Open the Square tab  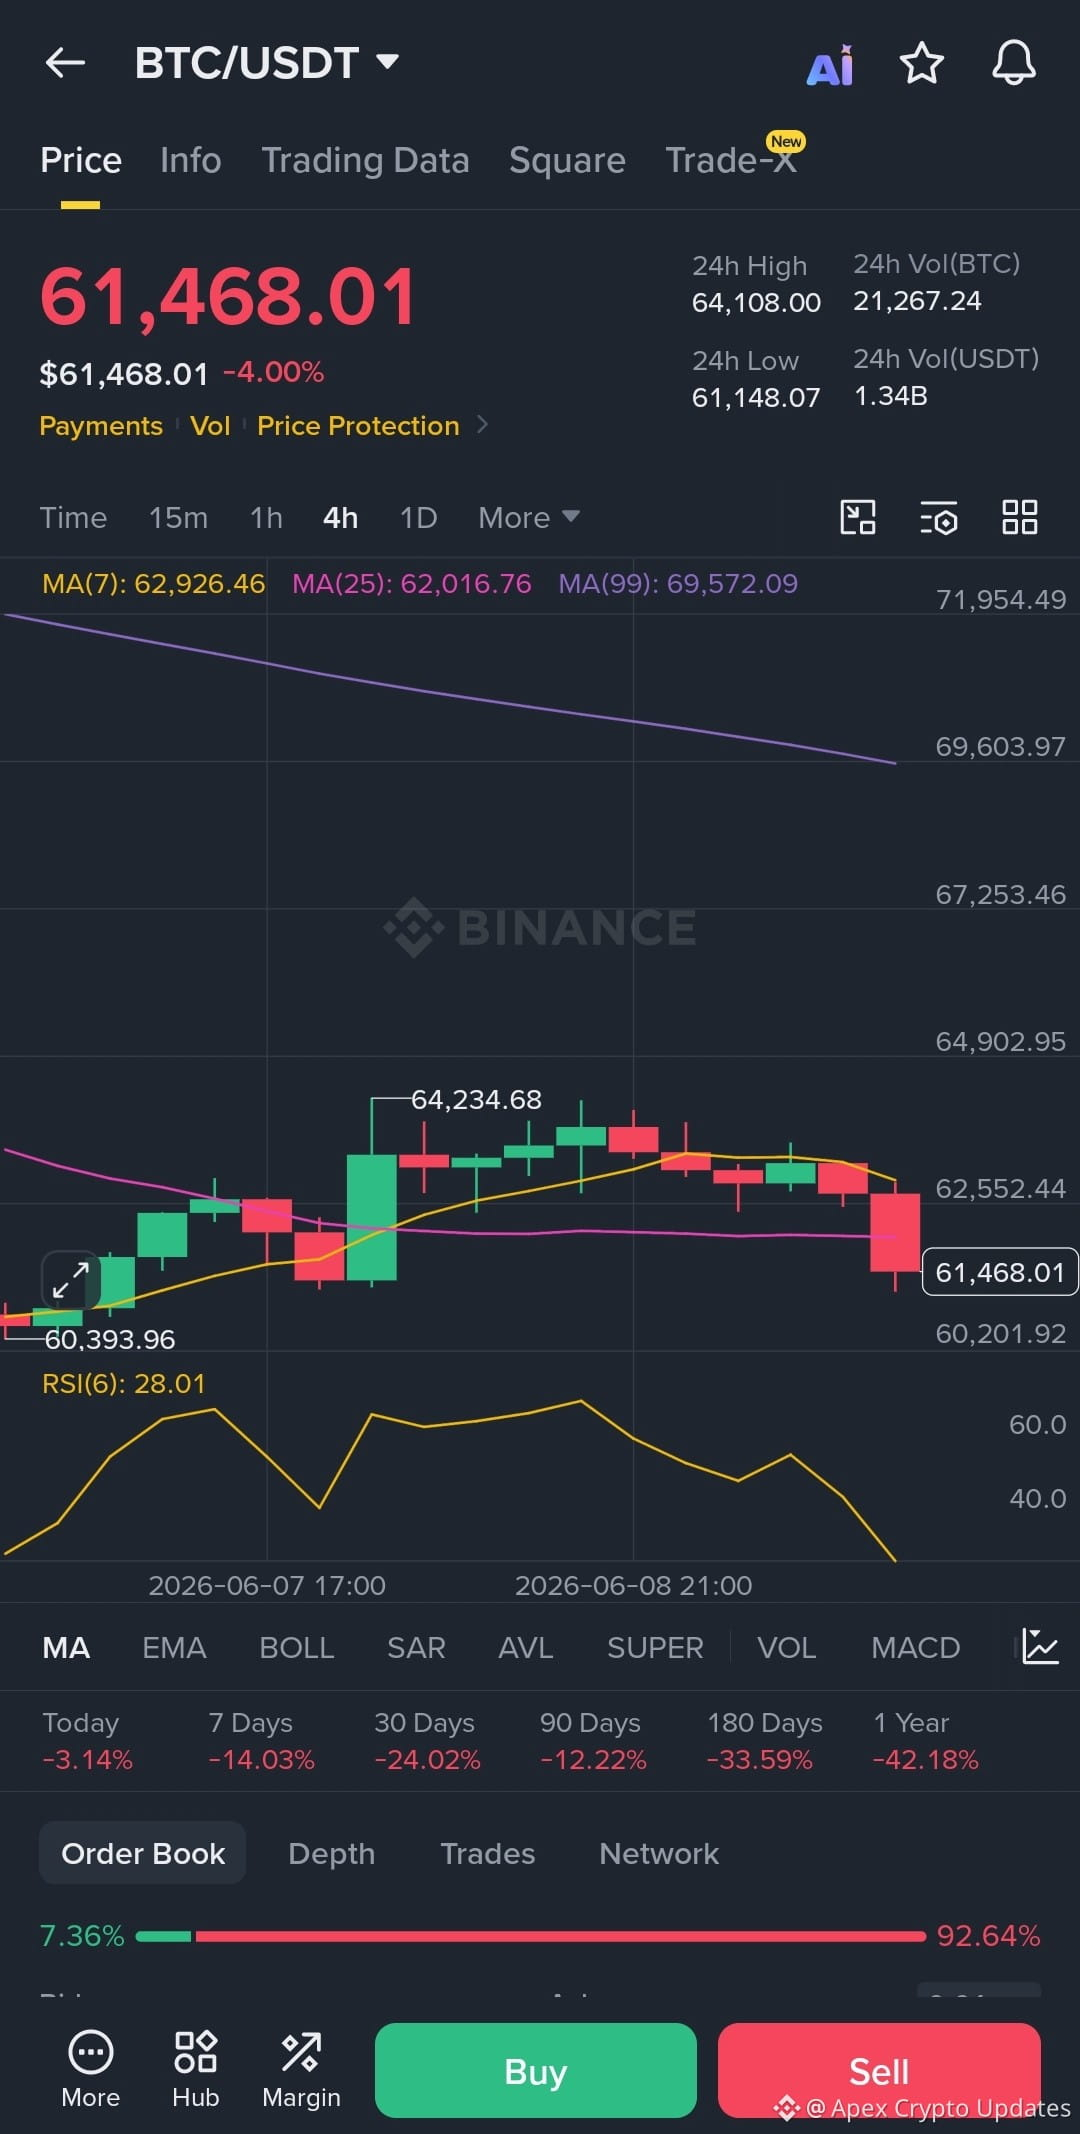[567, 160]
